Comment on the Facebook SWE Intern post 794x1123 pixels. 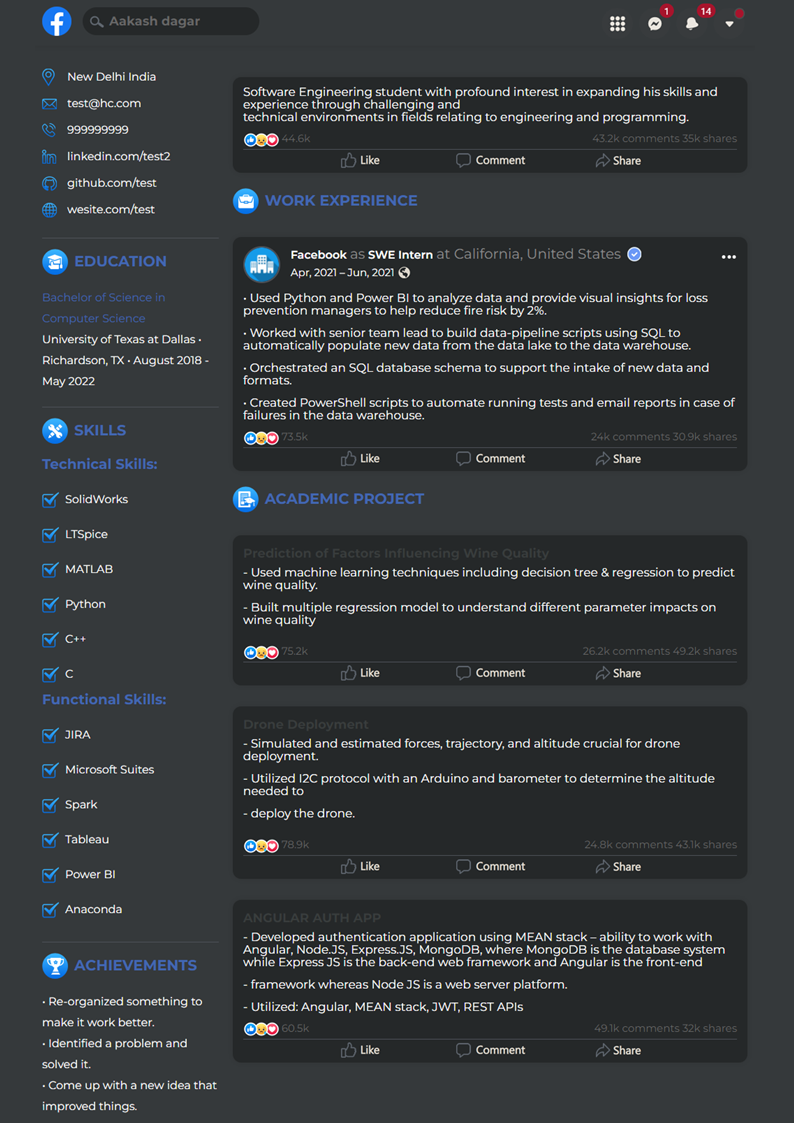coord(490,458)
